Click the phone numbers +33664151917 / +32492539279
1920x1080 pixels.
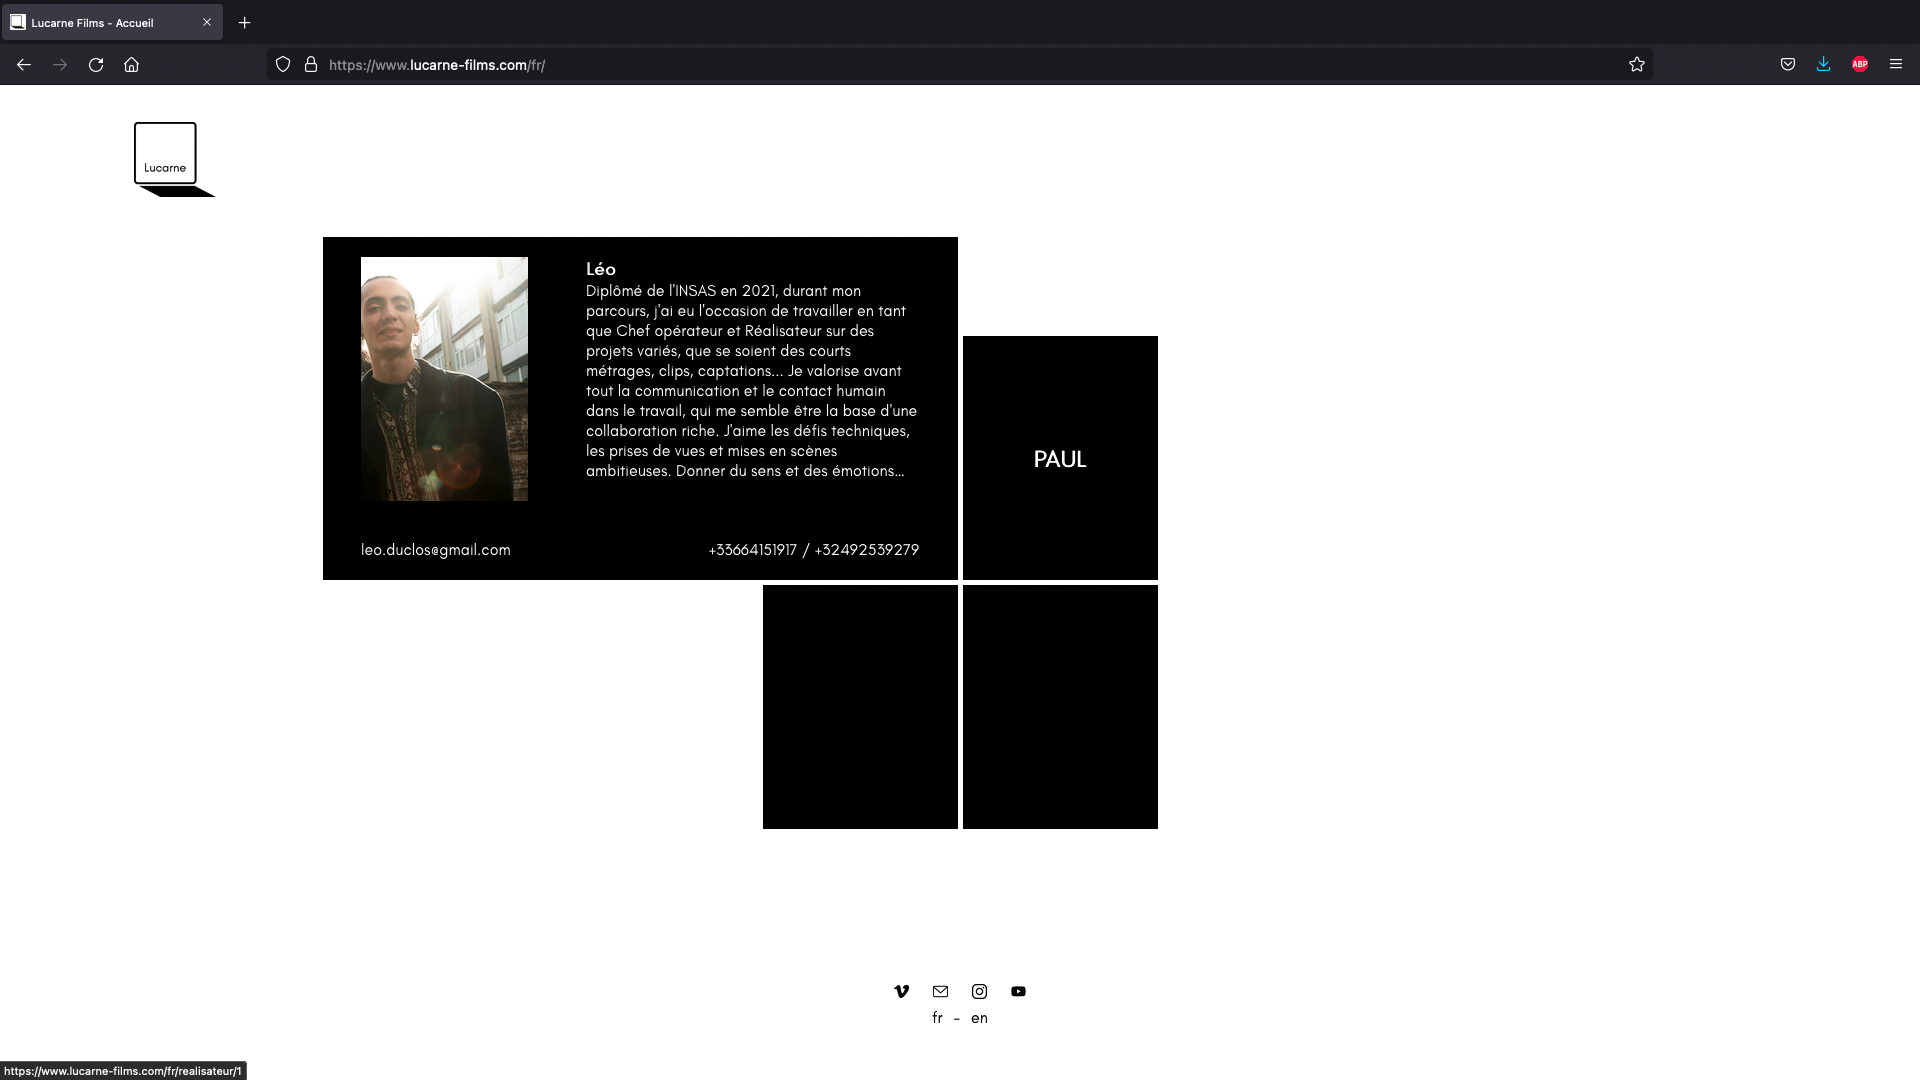pos(813,550)
